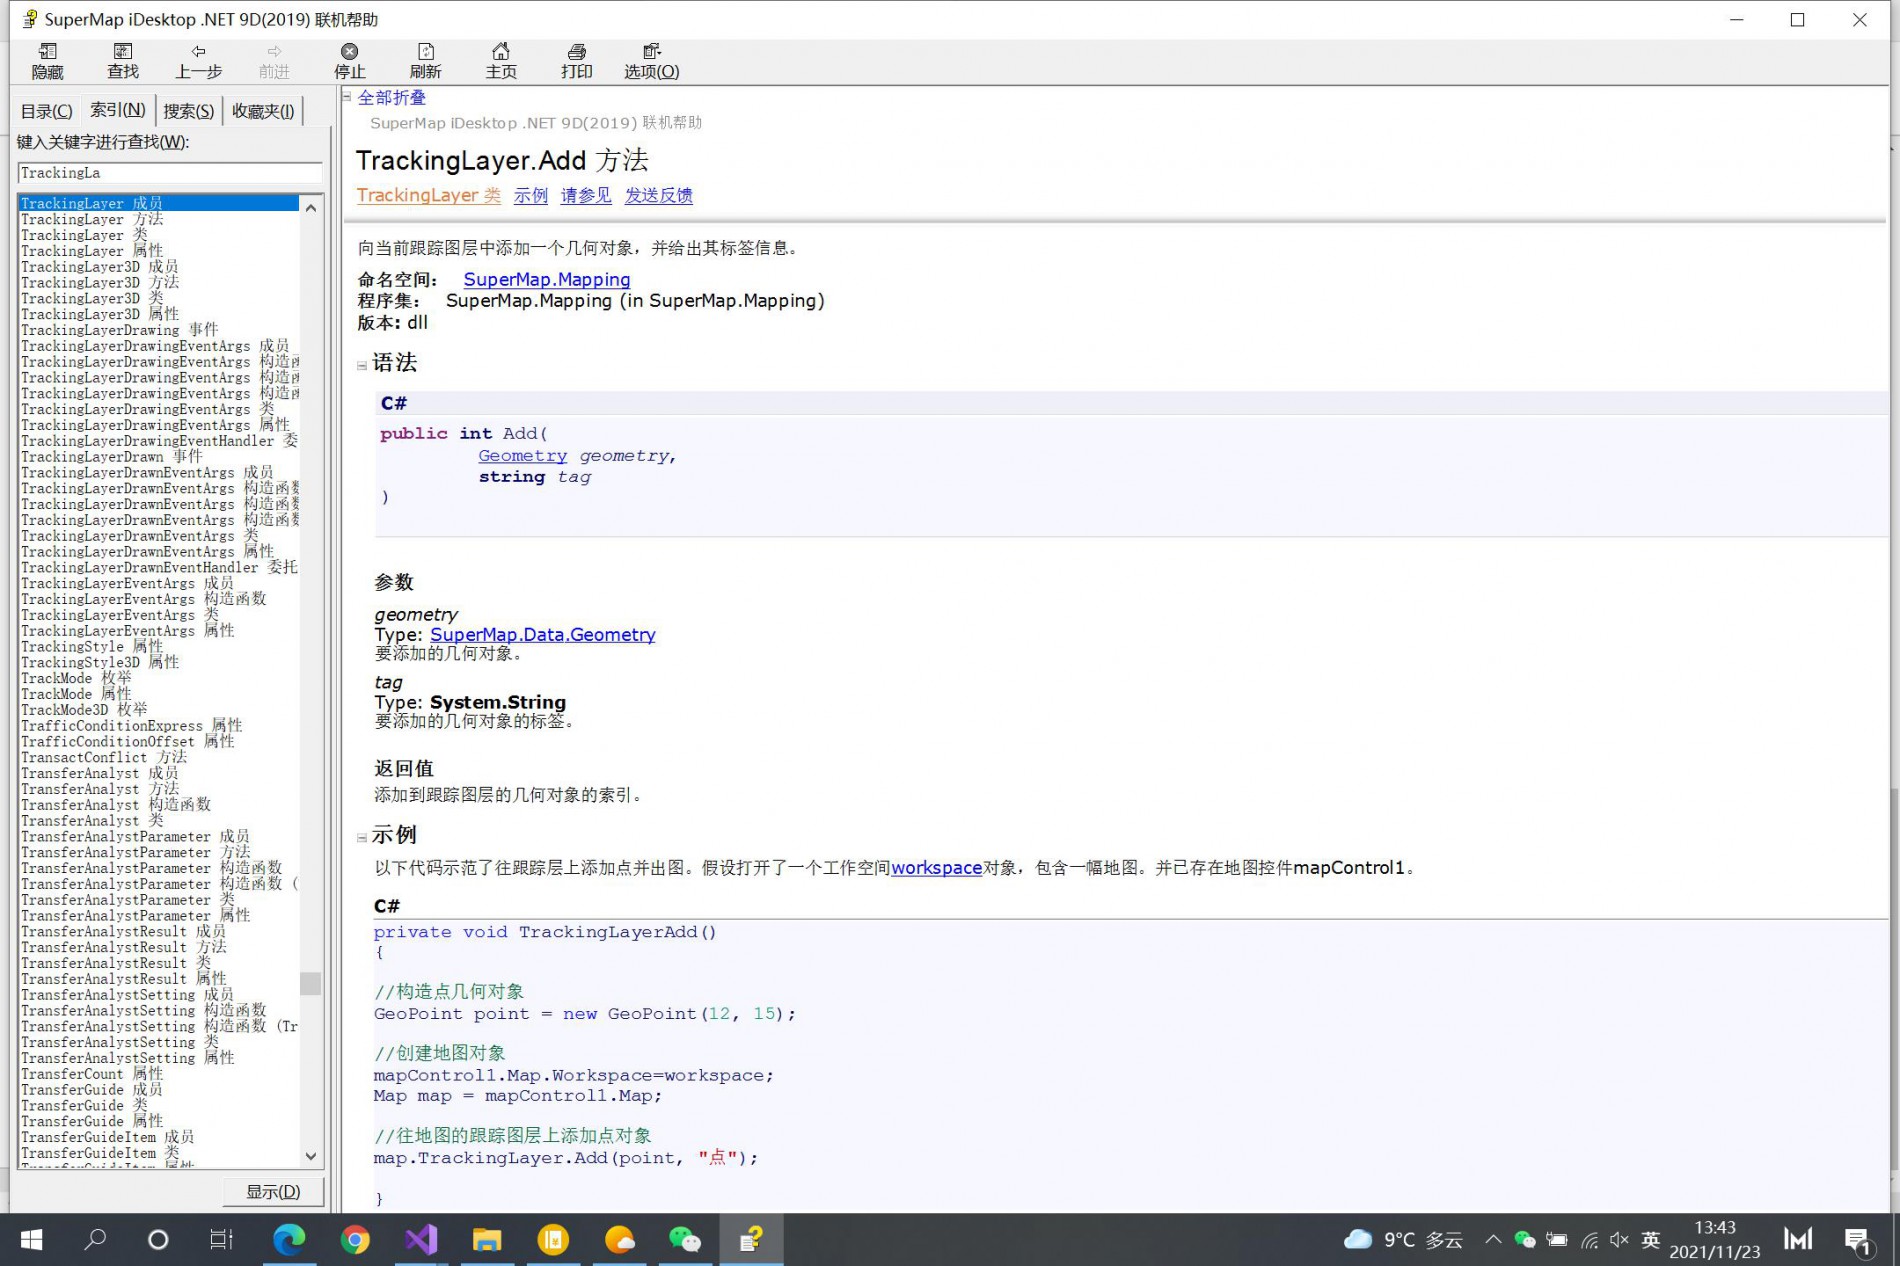Open Windows Start menu
This screenshot has height=1266, width=1900.
click(x=31, y=1240)
